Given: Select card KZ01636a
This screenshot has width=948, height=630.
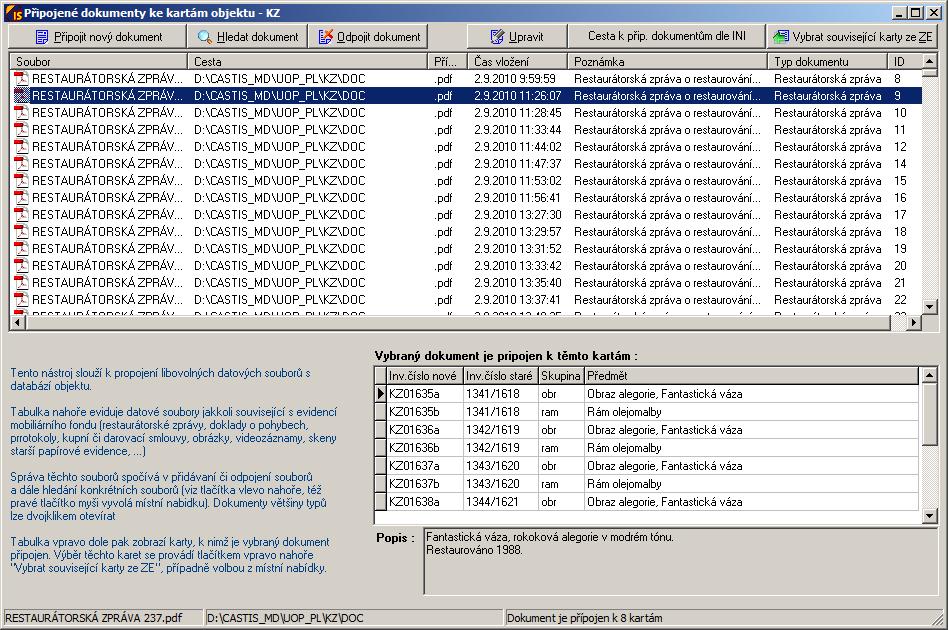Looking at the screenshot, I should coord(652,430).
